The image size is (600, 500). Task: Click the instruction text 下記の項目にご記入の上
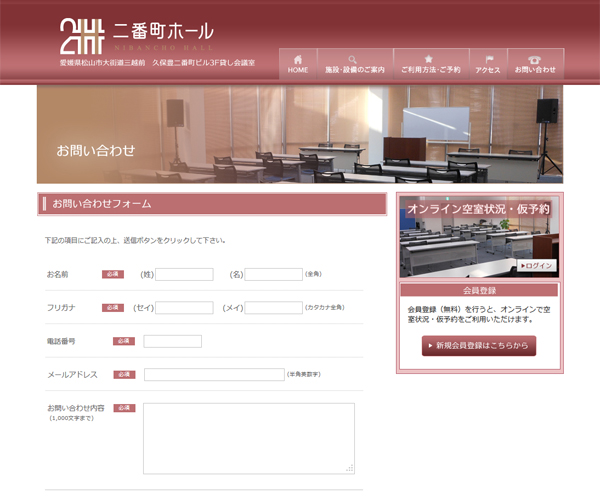(x=135, y=241)
